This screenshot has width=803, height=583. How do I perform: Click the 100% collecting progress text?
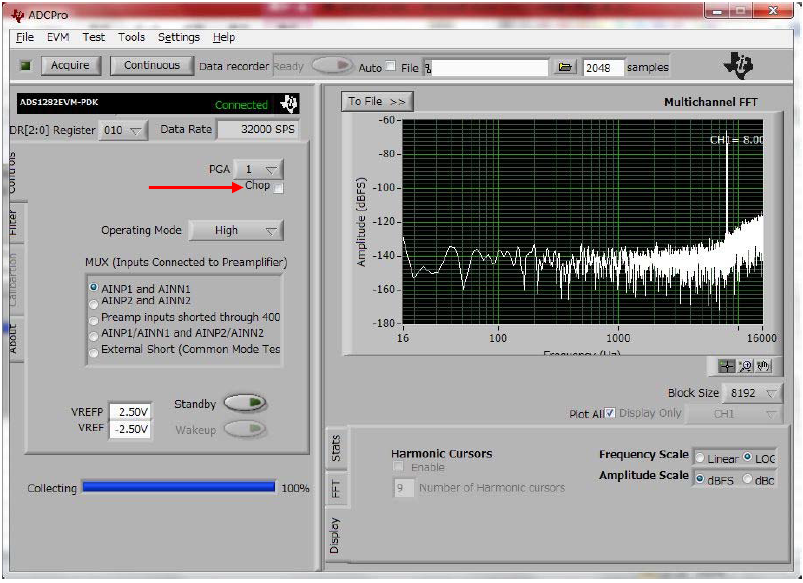click(295, 488)
